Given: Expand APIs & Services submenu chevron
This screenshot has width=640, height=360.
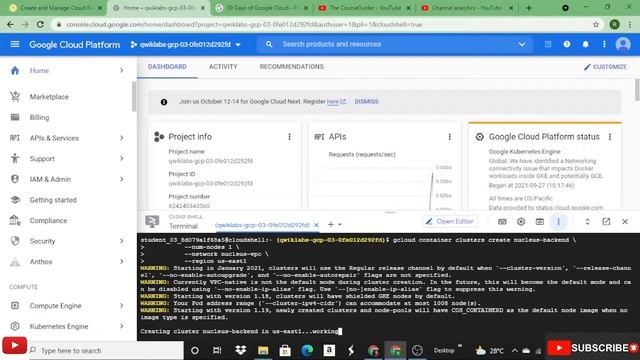Looking at the screenshot, I should 122,138.
